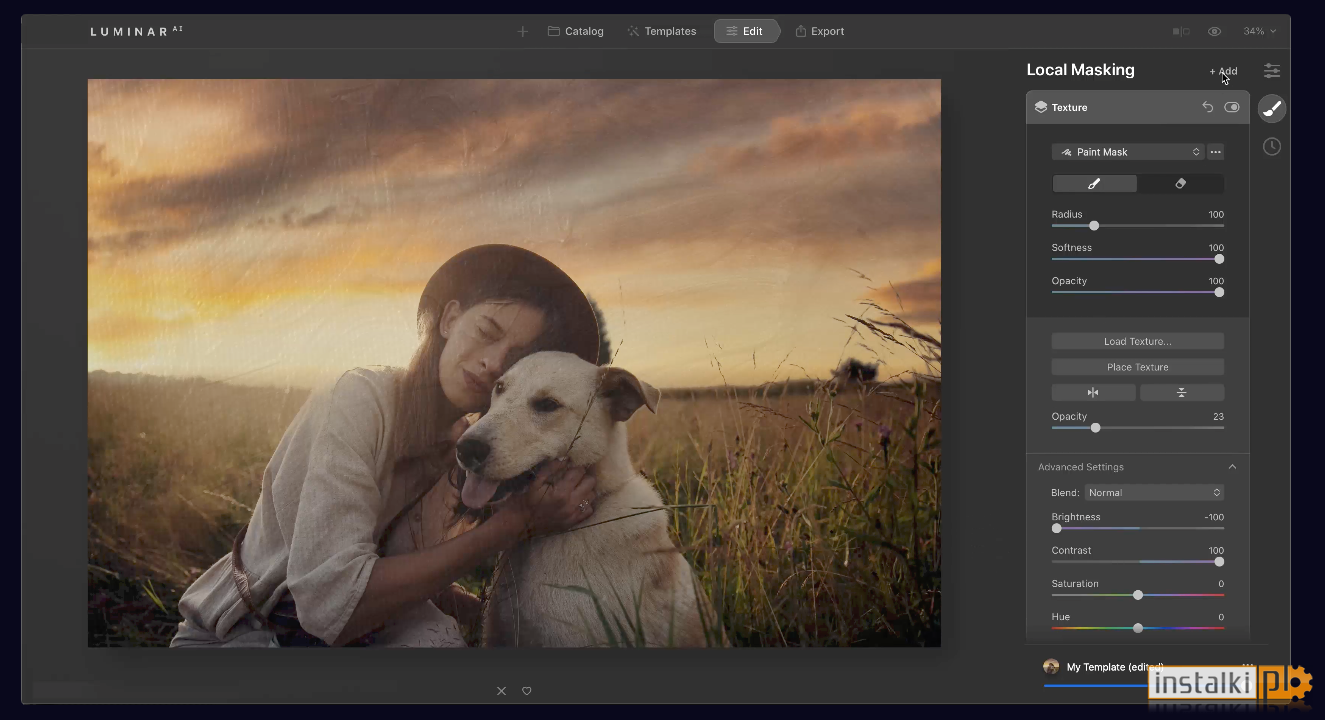Image resolution: width=1325 pixels, height=720 pixels.
Task: Toggle before/after compare icon
Action: click(x=1181, y=31)
